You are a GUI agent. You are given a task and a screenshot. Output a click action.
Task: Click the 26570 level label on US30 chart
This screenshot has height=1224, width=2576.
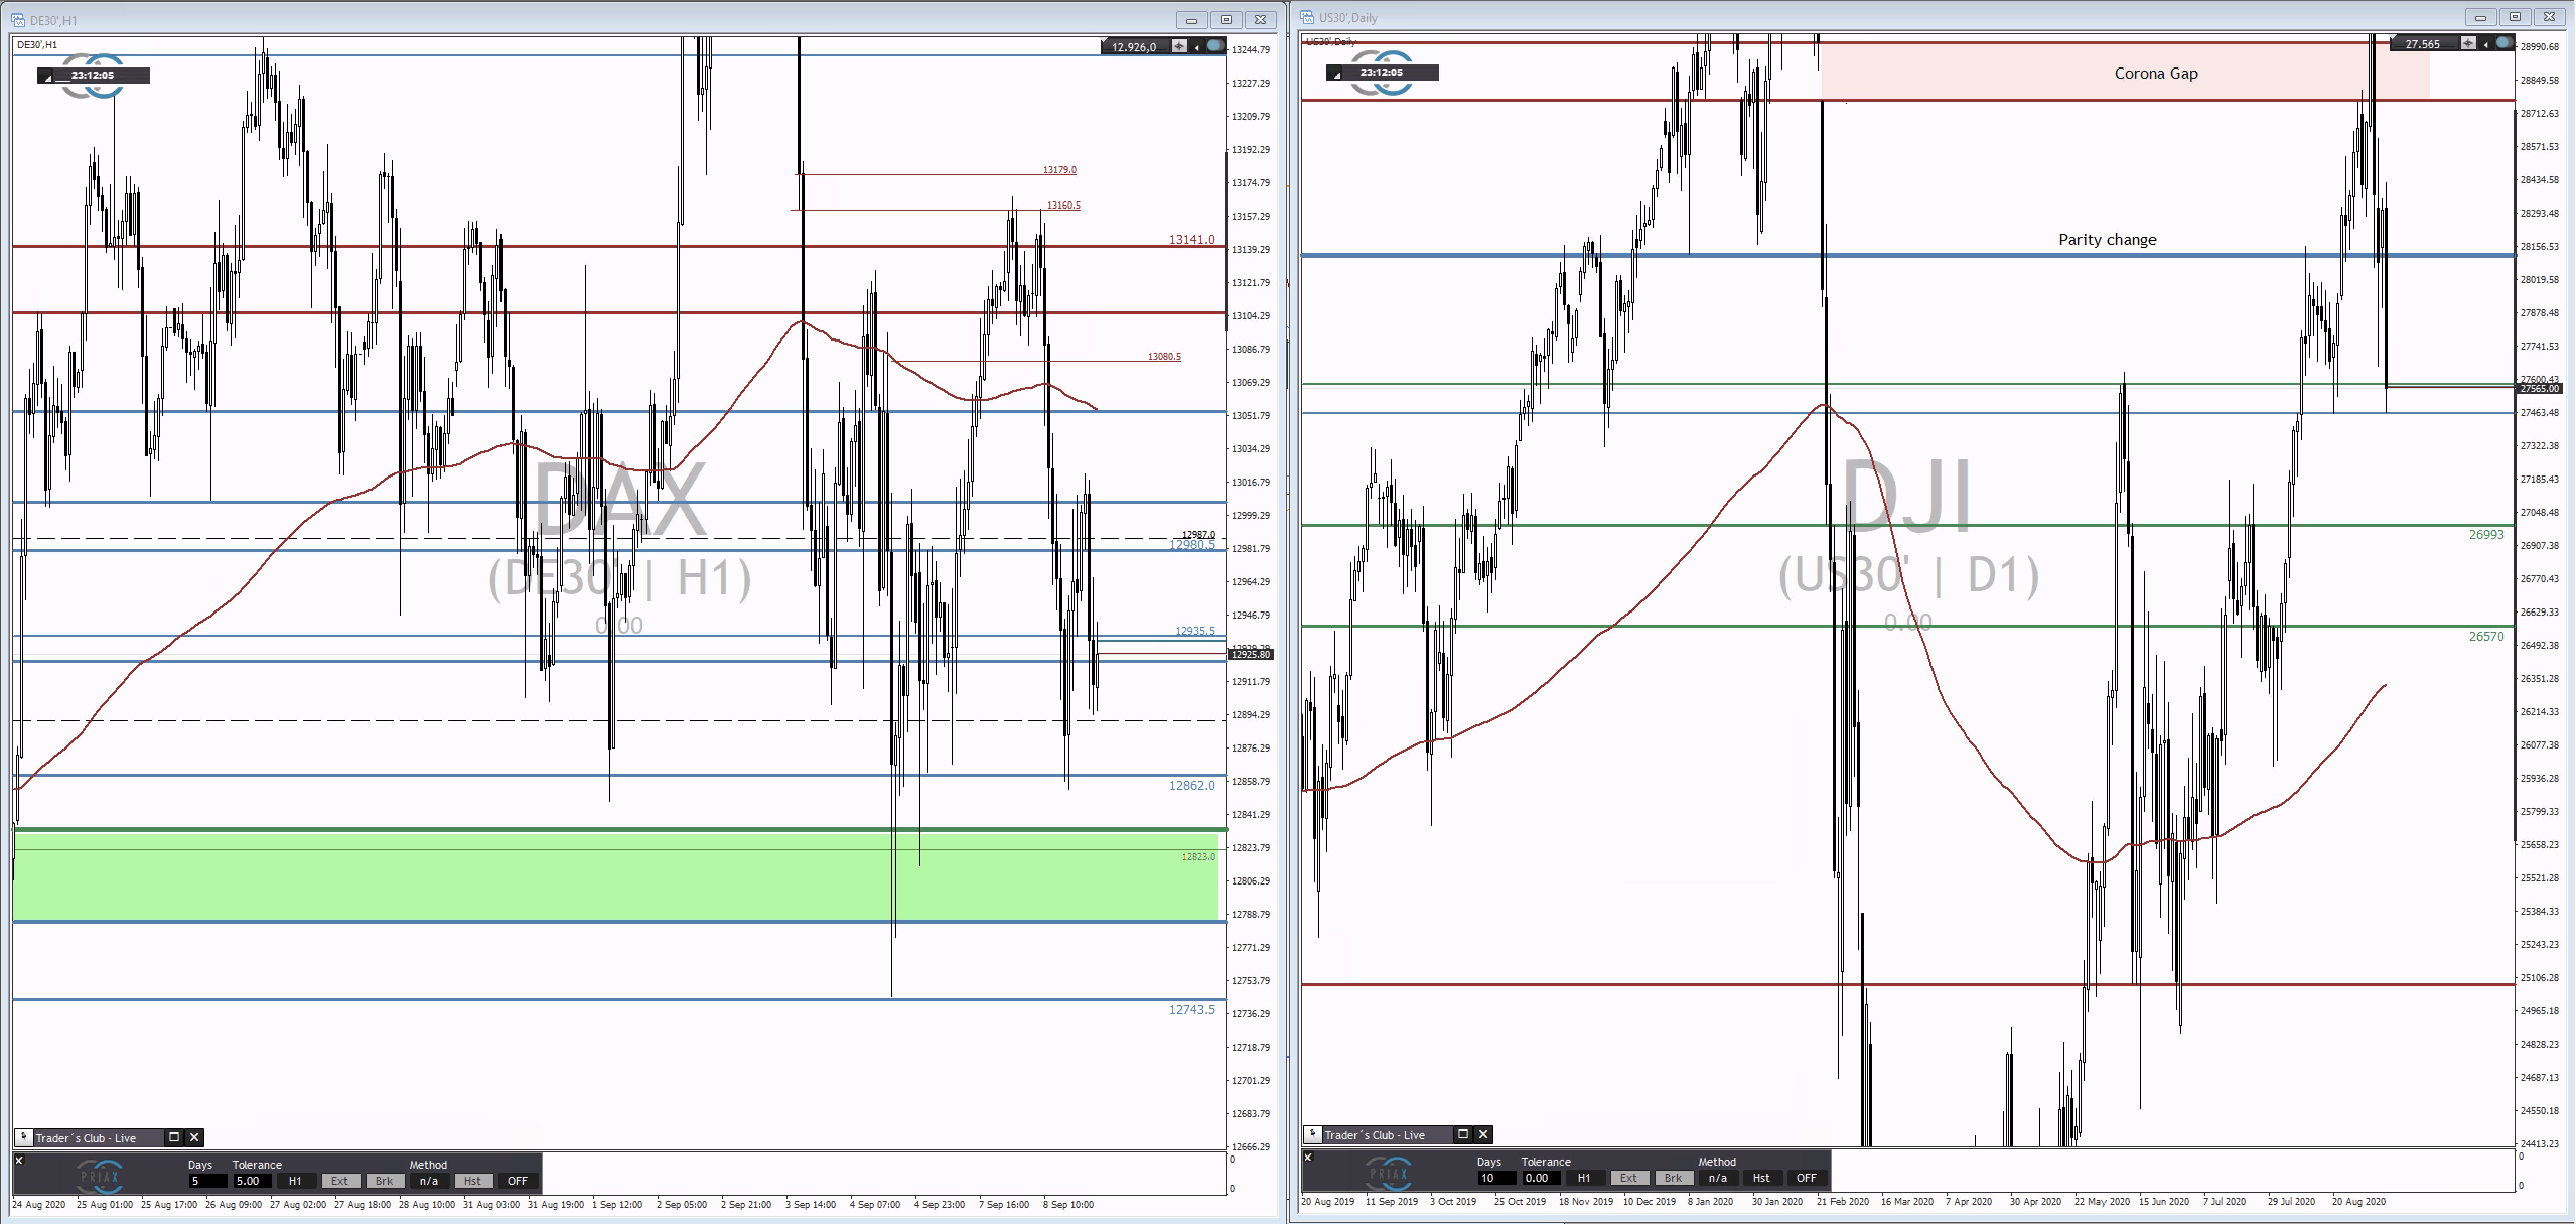point(2486,636)
